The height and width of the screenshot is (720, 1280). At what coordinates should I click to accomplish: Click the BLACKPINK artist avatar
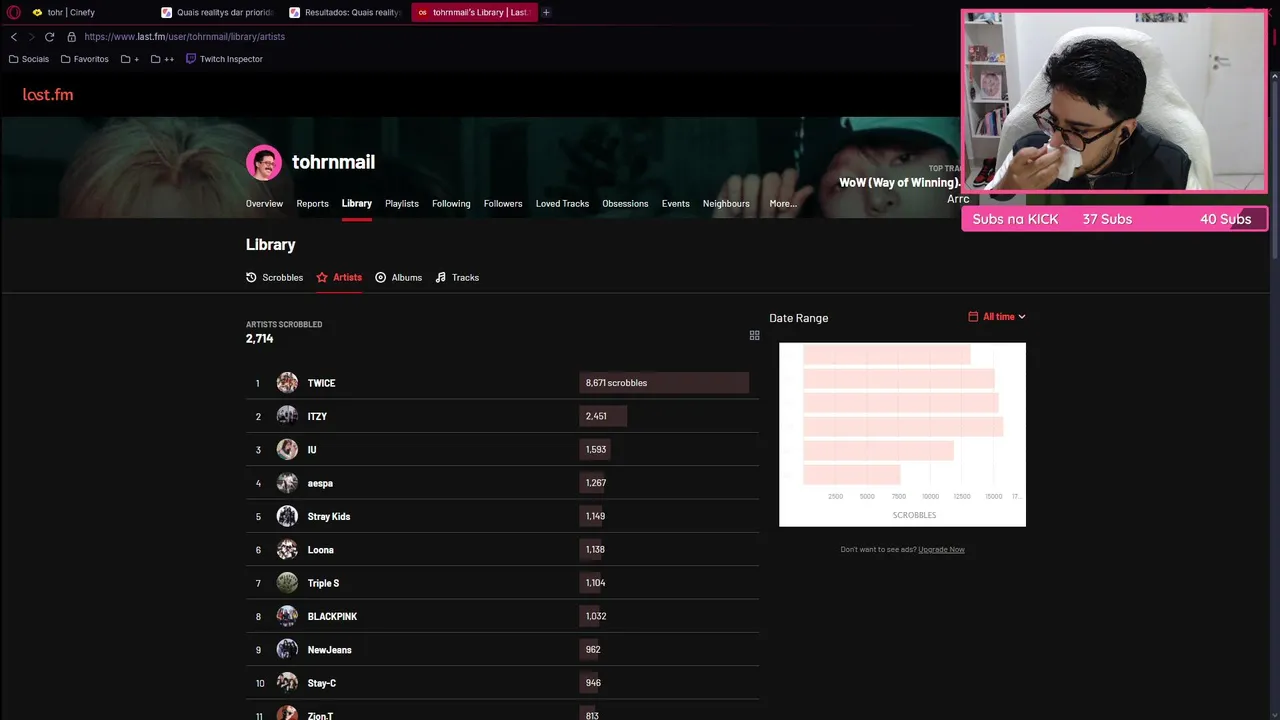click(287, 616)
